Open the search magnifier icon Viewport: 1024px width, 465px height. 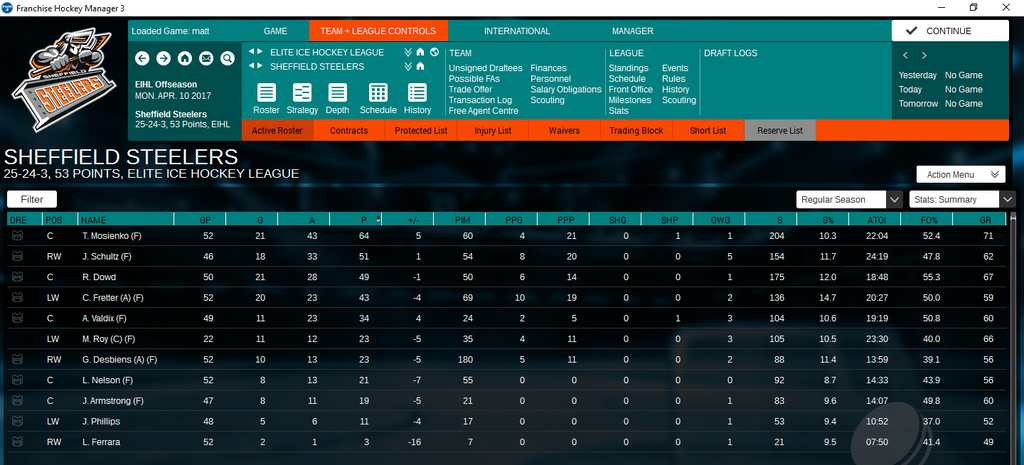tap(227, 58)
